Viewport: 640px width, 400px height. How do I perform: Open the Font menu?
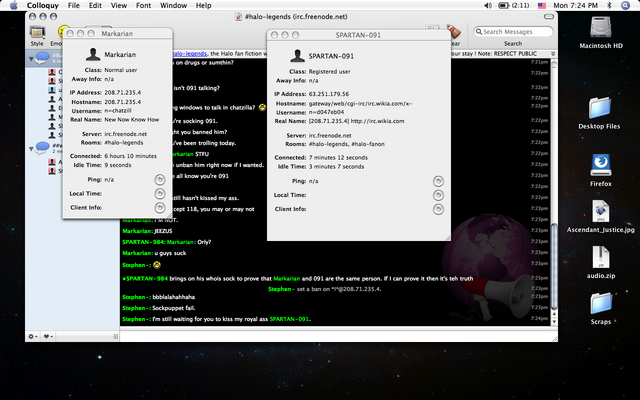(x=143, y=5)
